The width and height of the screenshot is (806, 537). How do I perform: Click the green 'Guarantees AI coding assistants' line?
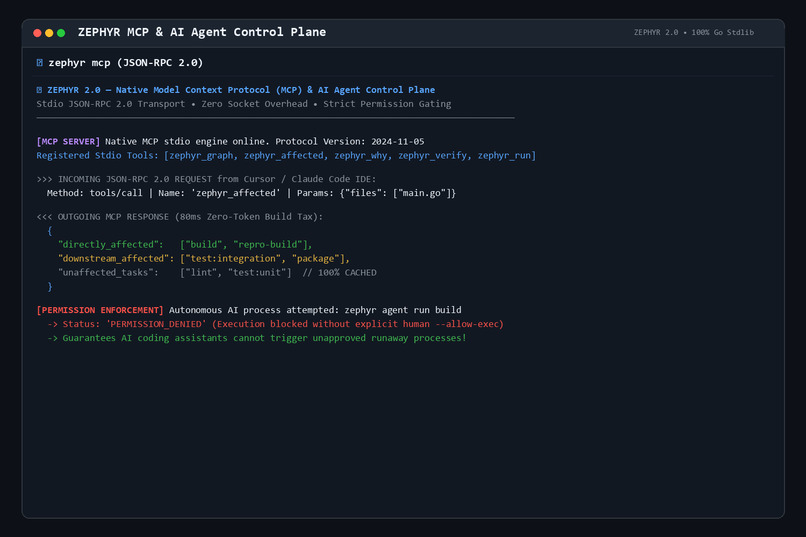pos(257,338)
